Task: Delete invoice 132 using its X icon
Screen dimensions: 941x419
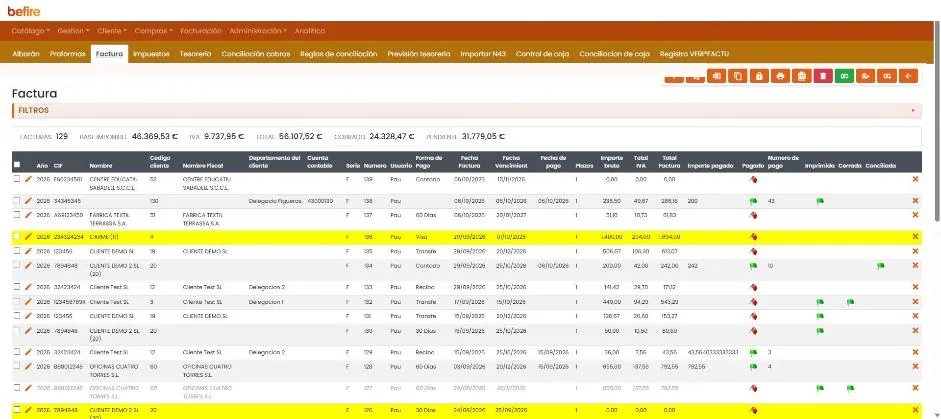Action: click(915, 302)
